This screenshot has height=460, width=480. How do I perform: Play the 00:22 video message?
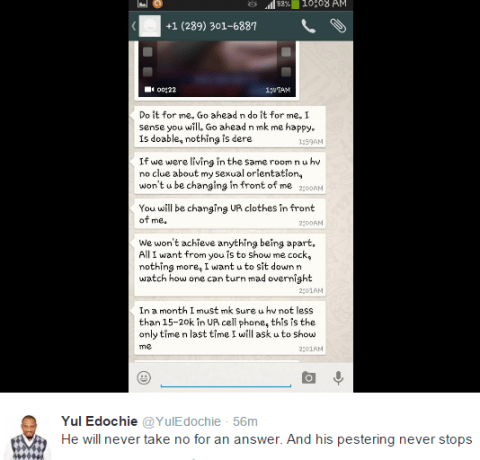click(x=217, y=69)
